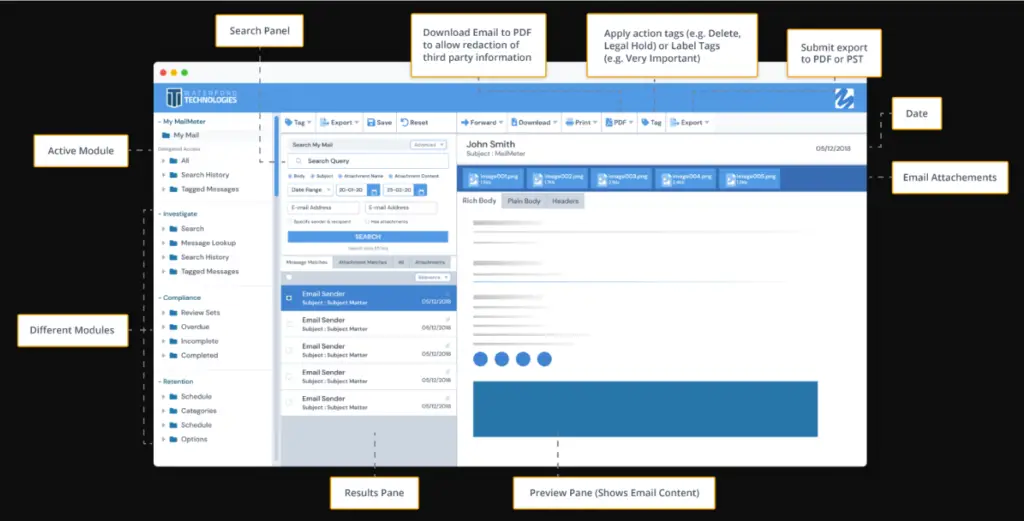This screenshot has width=1024, height=521.
Task: Open Export menu at the end of the preview toolbar
Action: [690, 123]
